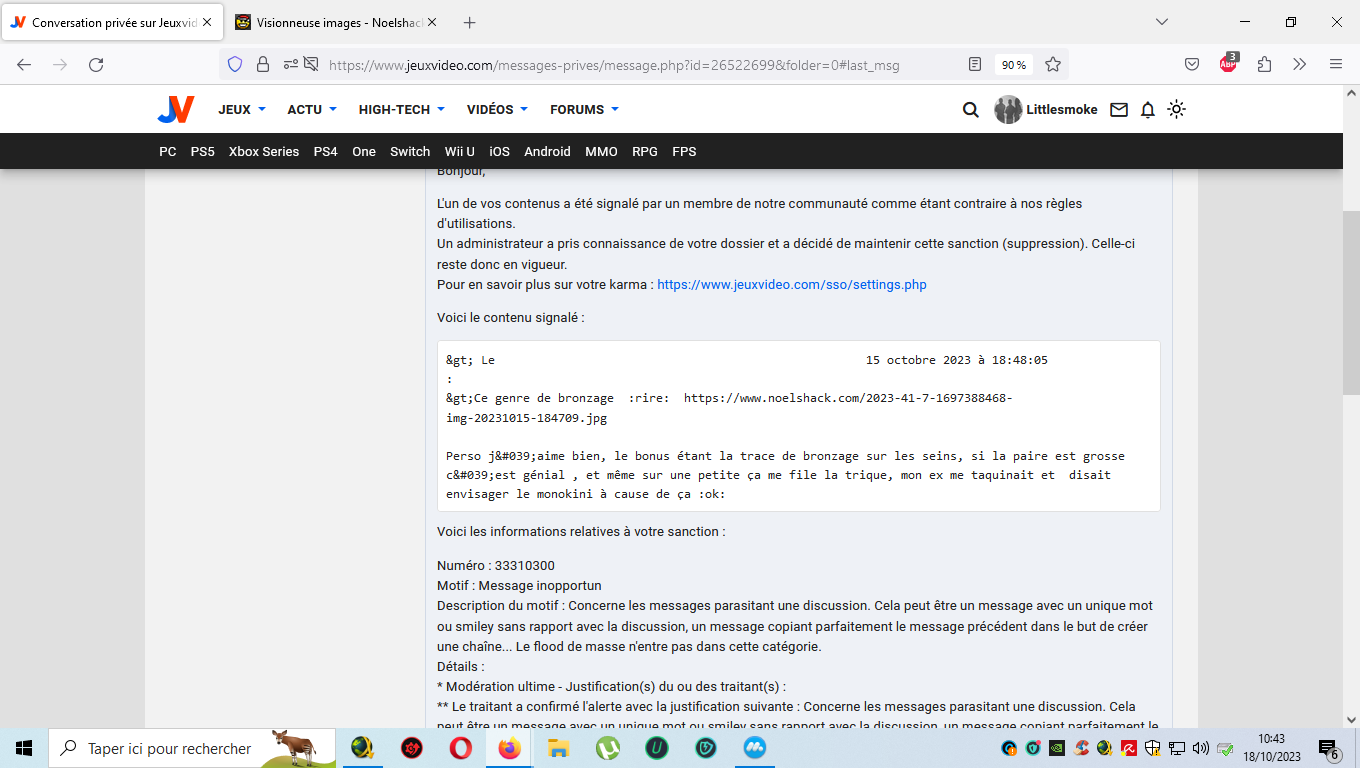Open private messages envelope icon

click(1119, 110)
